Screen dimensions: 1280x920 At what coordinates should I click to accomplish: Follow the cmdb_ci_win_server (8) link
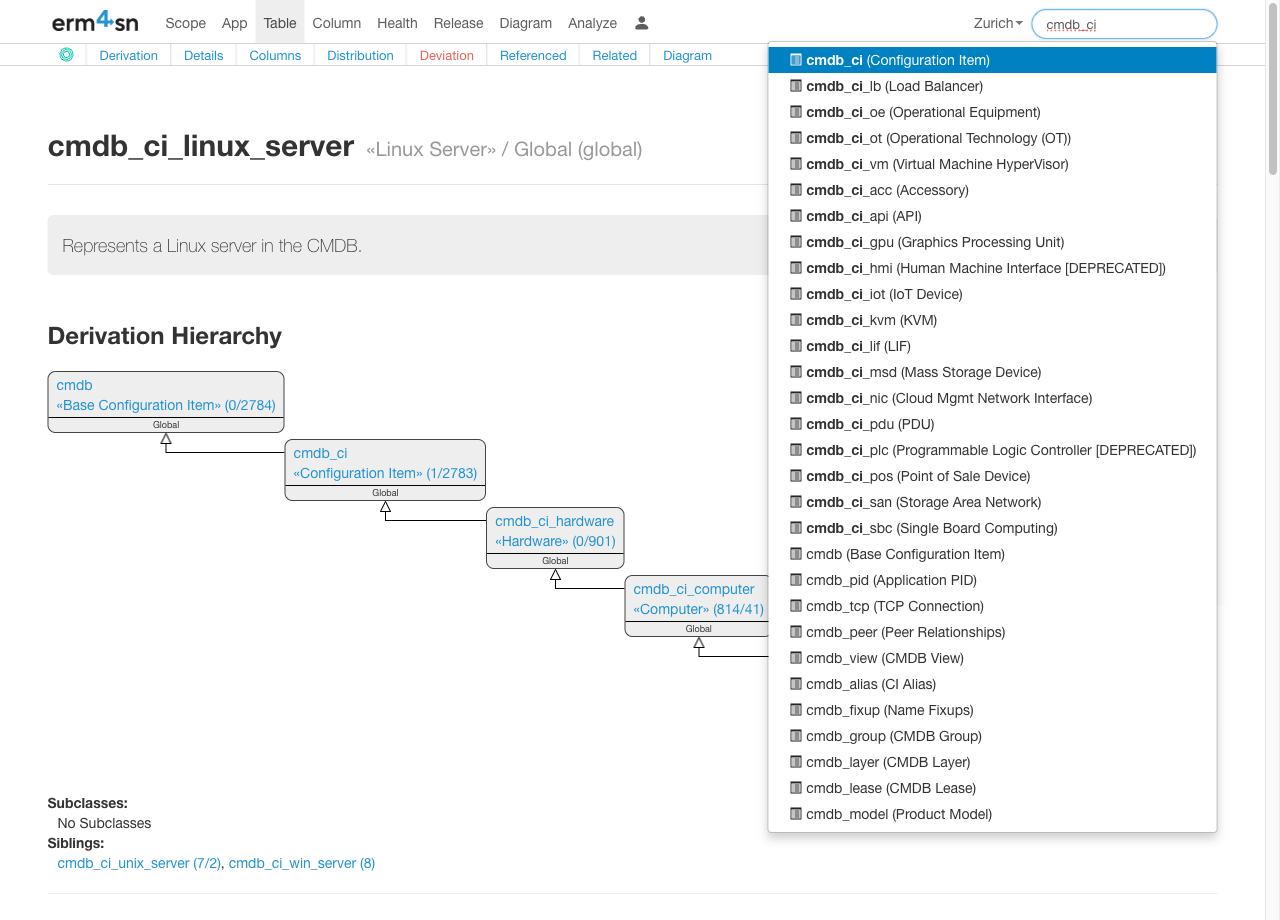coord(301,863)
